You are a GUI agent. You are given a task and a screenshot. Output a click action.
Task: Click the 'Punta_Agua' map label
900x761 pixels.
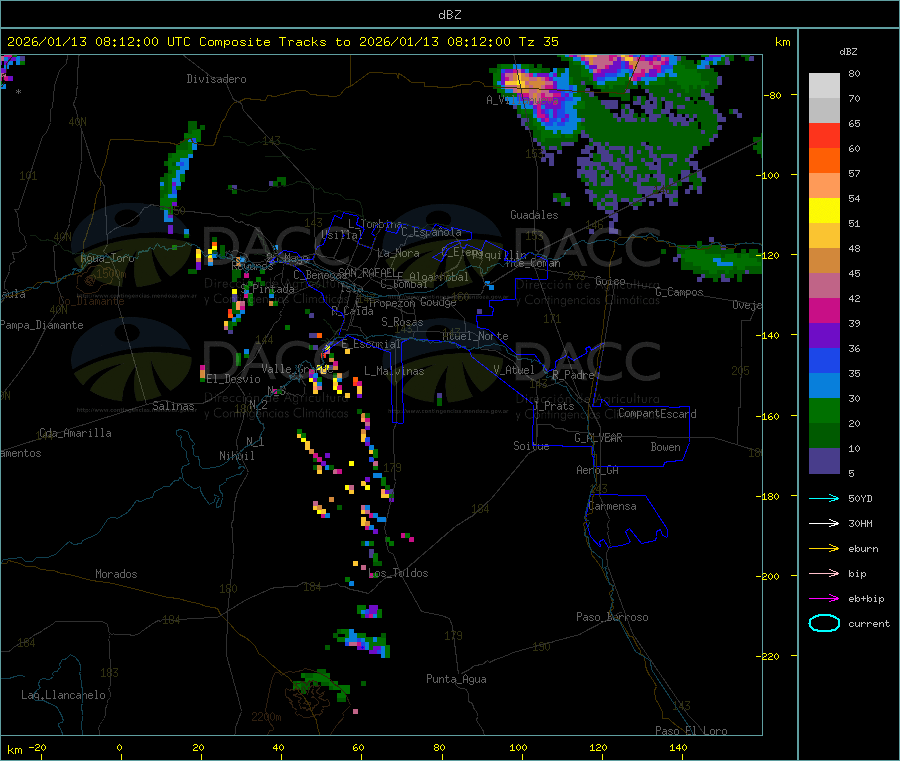tap(456, 679)
